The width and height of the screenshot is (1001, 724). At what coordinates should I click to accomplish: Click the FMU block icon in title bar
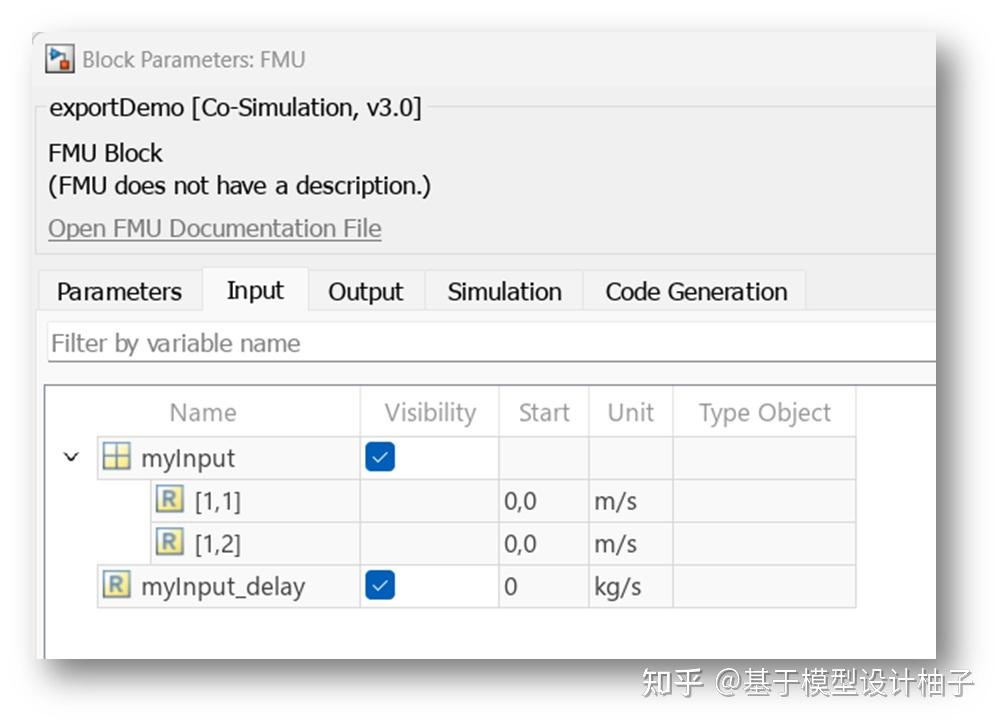click(60, 58)
